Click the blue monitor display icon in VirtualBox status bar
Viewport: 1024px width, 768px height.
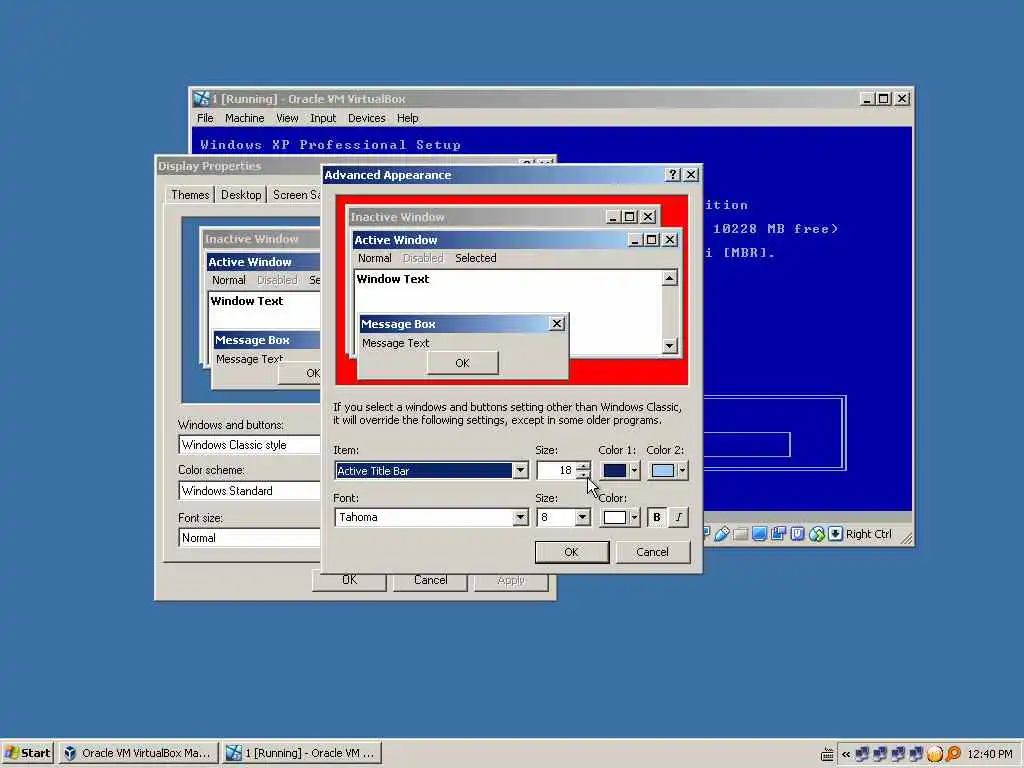click(759, 534)
